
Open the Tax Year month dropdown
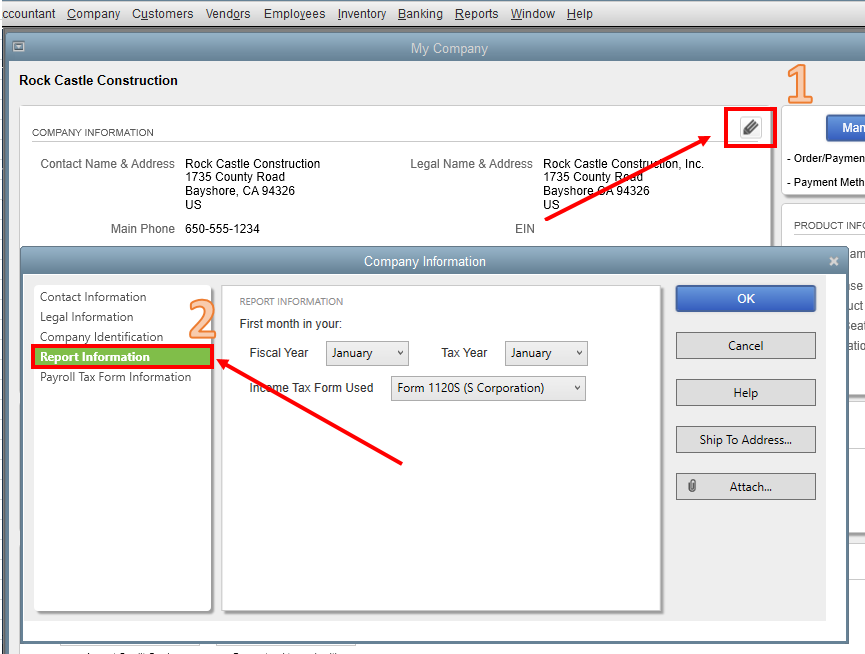(546, 353)
